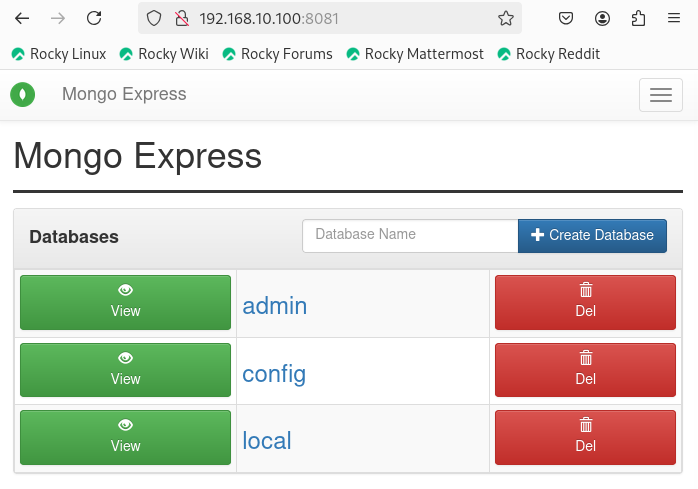Click the Create Database button
This screenshot has height=489, width=698.
(592, 236)
